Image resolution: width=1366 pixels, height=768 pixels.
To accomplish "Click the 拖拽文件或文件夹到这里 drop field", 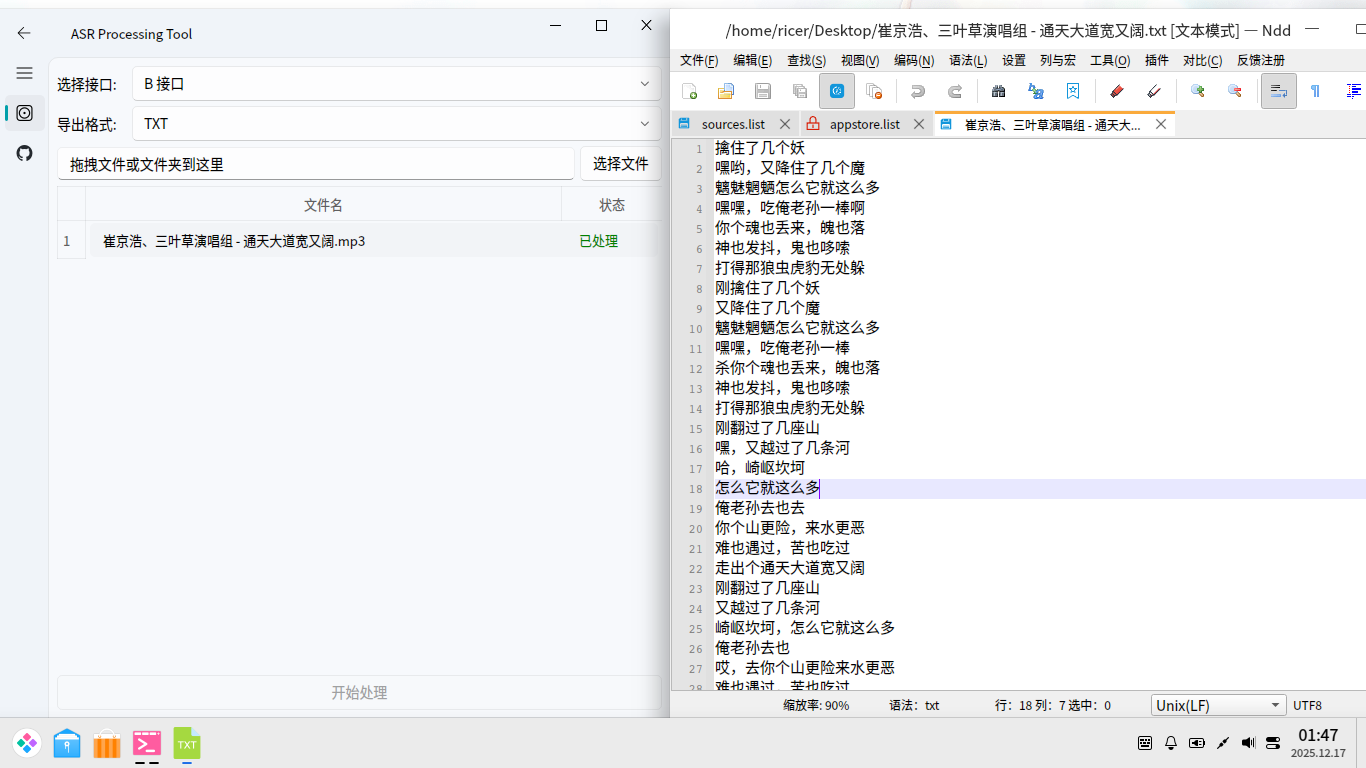I will tap(316, 164).
